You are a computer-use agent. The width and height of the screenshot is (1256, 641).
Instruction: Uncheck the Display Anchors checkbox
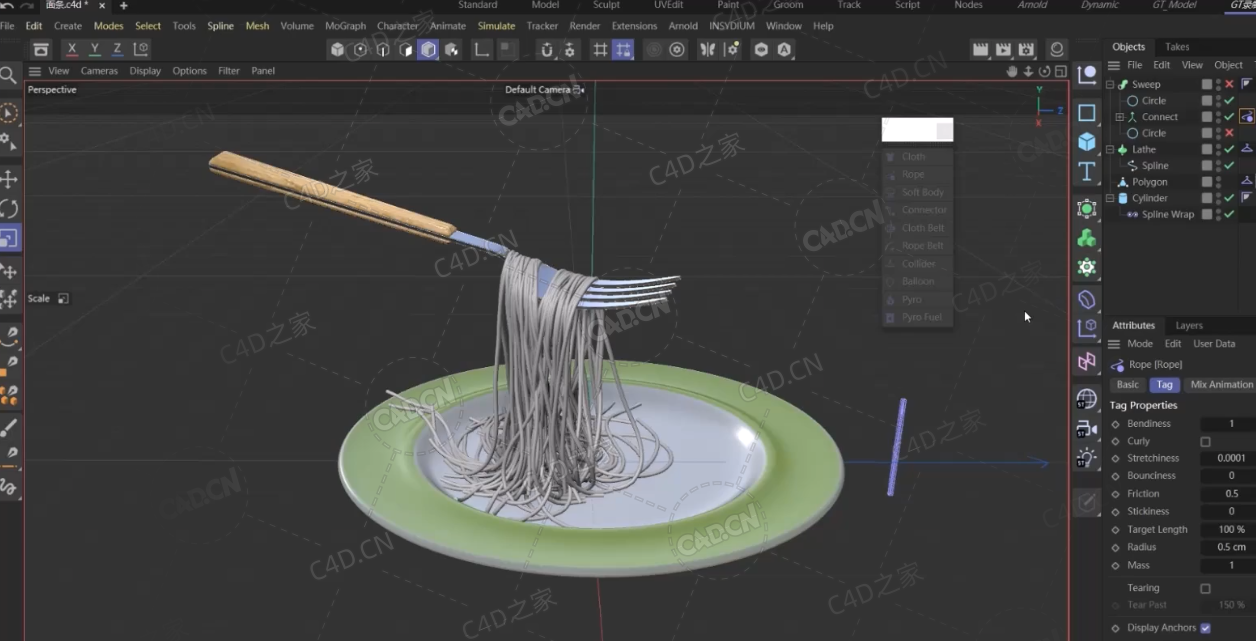tap(1205, 627)
